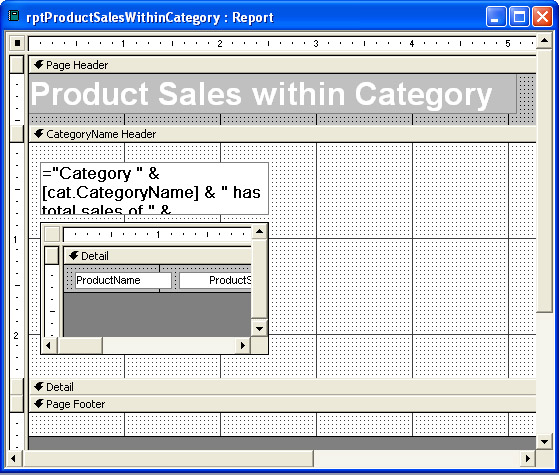Select the CategoryName Header section bar
Image resolution: width=559 pixels, height=475 pixels.
coord(282,134)
